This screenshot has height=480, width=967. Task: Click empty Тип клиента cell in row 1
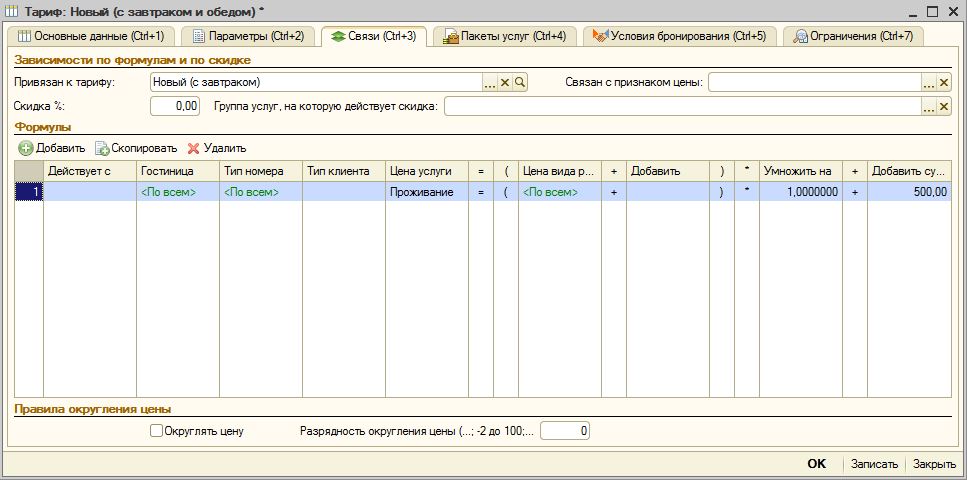tap(344, 192)
